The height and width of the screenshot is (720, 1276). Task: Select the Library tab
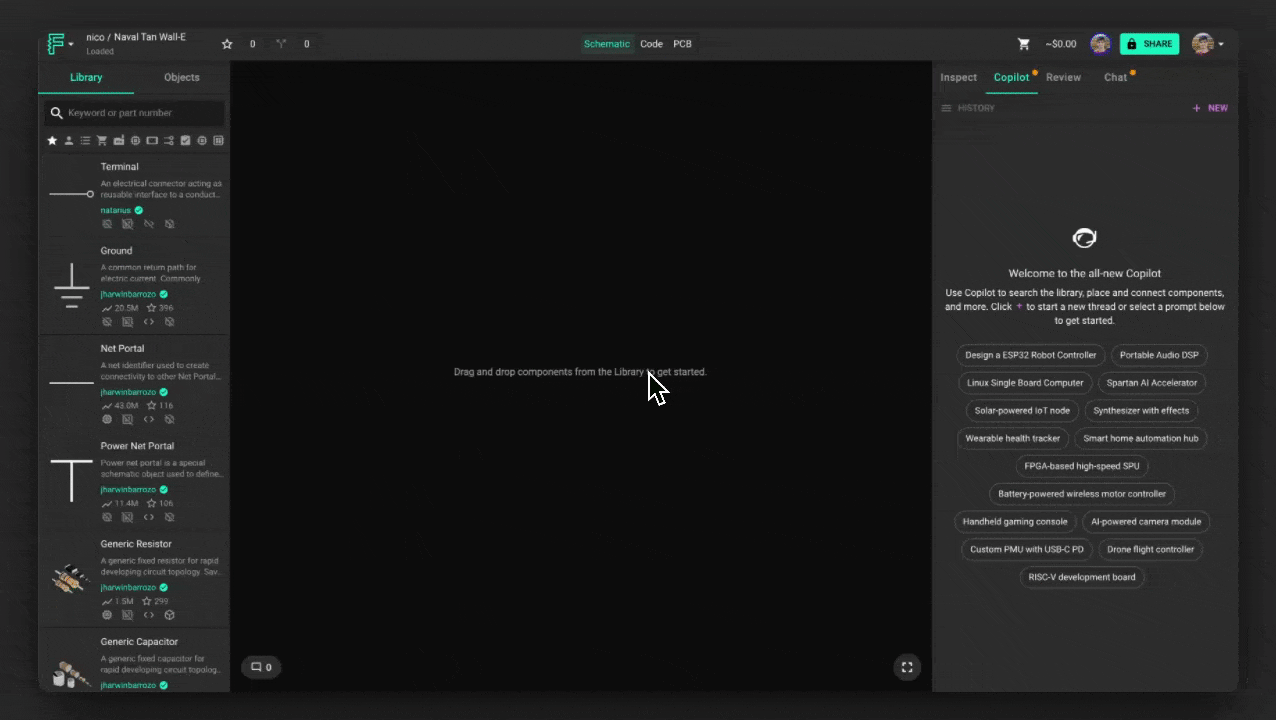[86, 77]
